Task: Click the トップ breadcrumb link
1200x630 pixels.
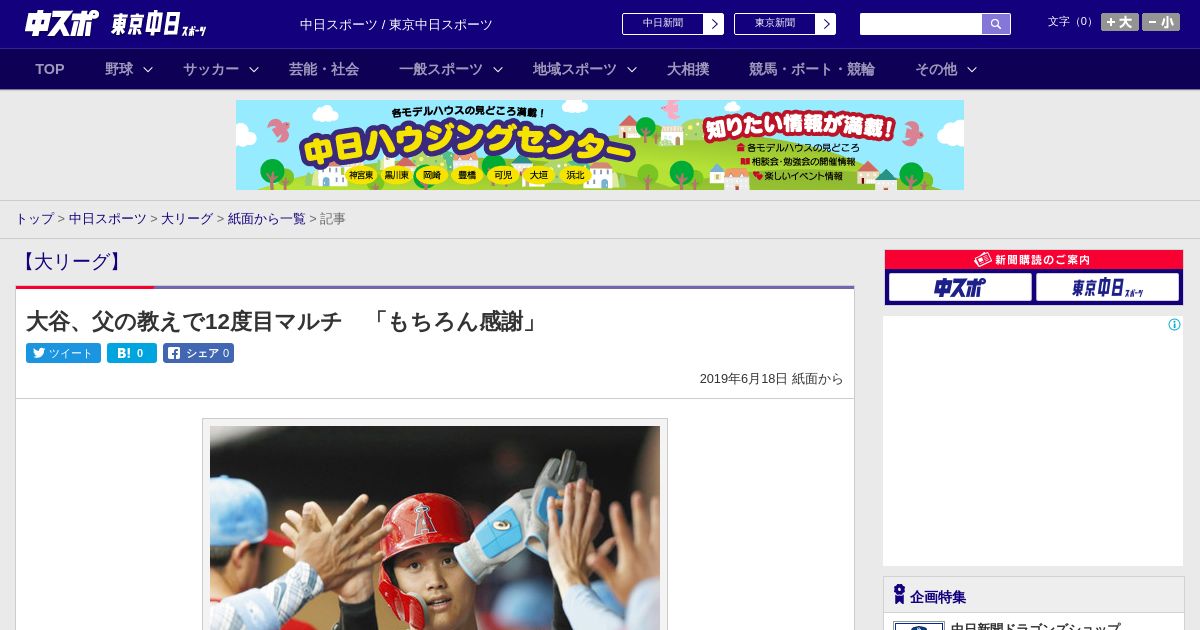Action: [35, 219]
